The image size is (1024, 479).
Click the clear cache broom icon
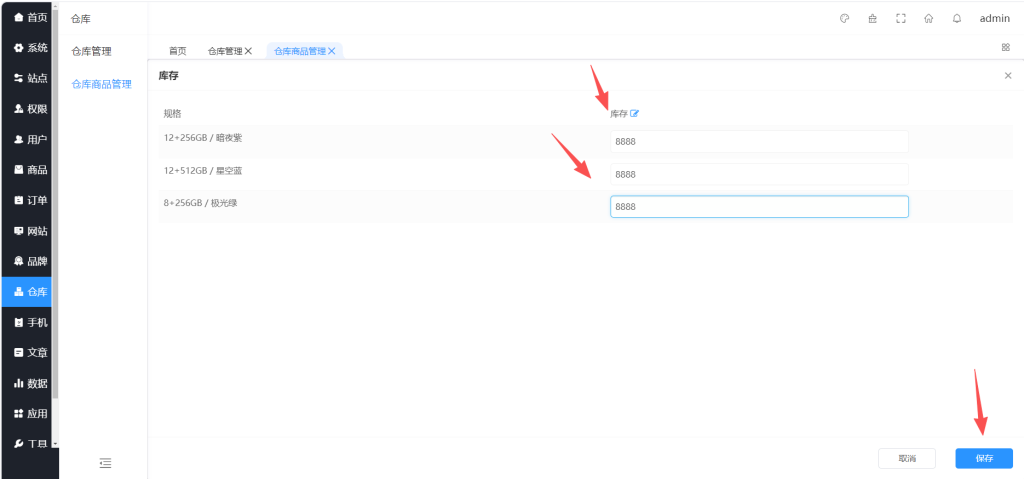872,18
